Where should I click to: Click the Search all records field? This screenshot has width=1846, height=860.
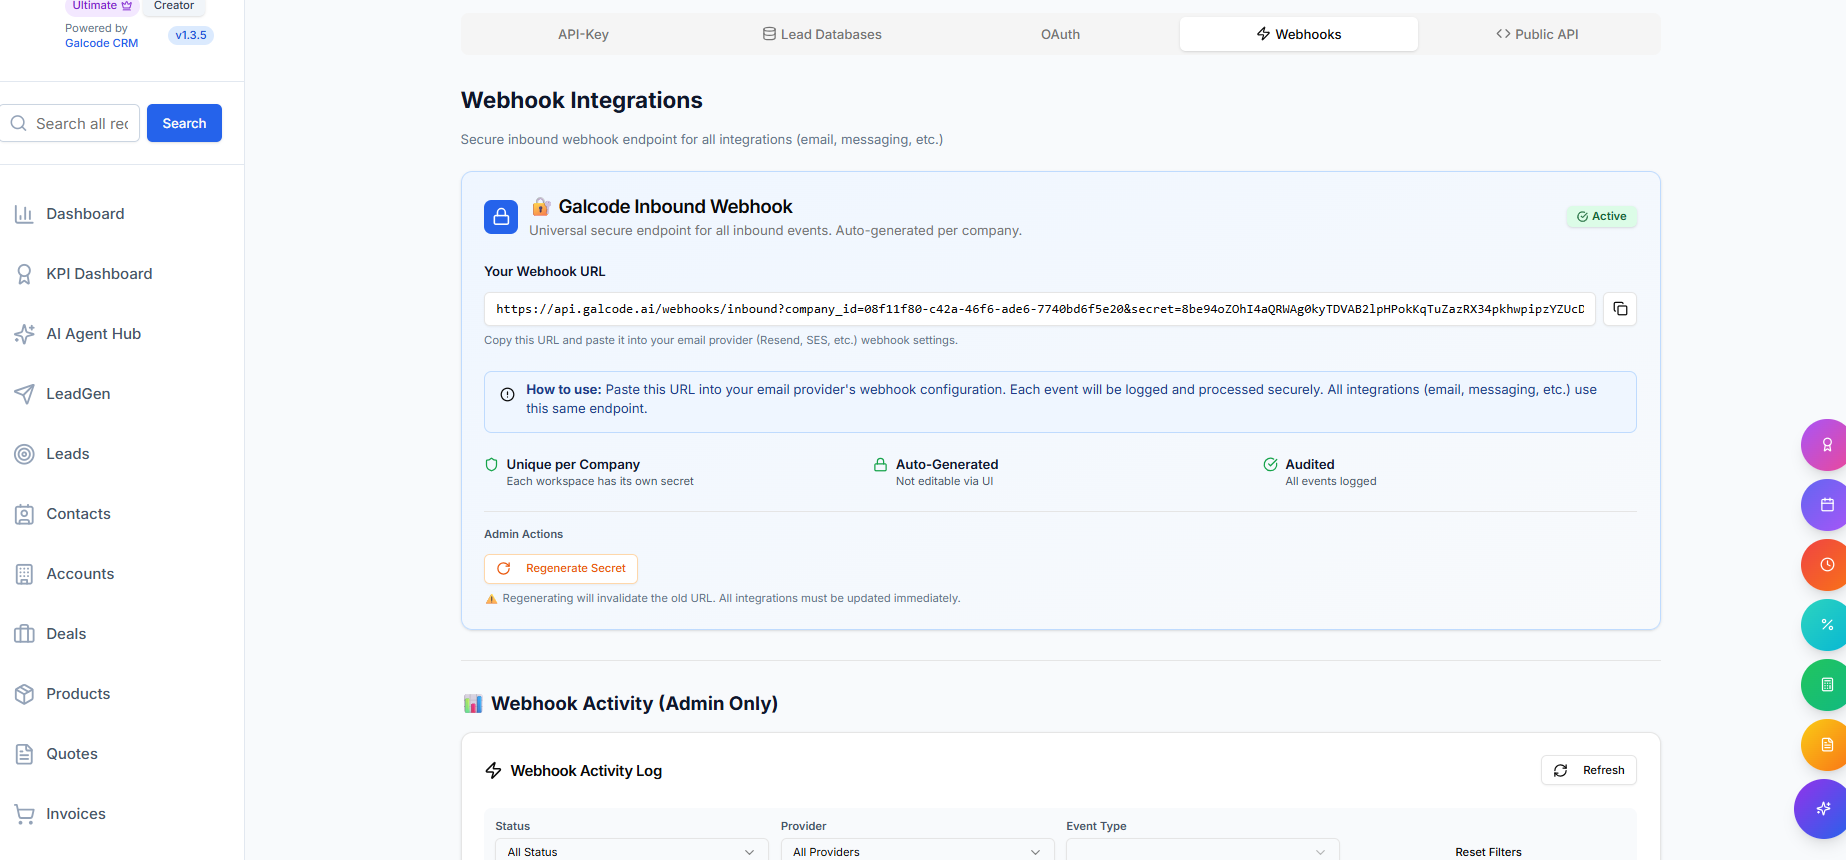coord(70,123)
